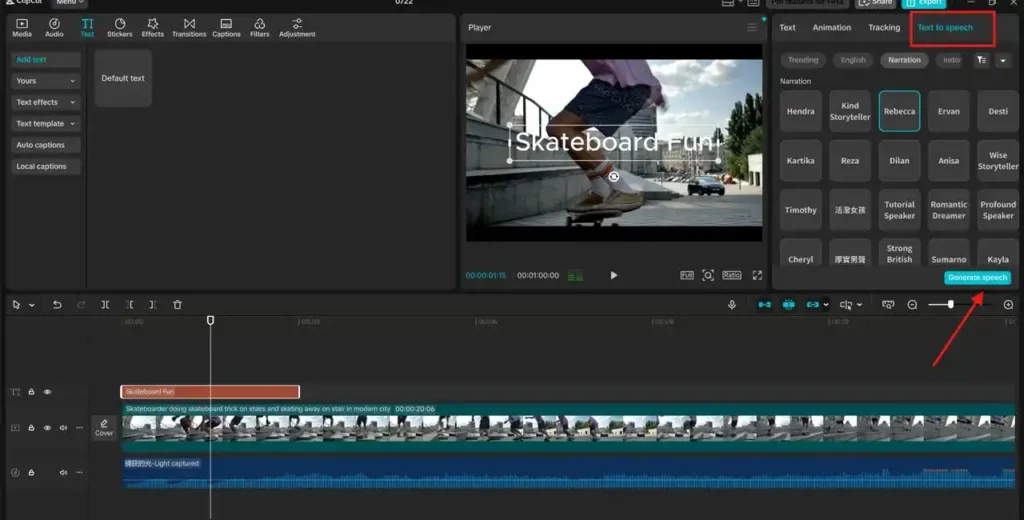Adjust the timeline zoom slider handle
The width and height of the screenshot is (1024, 520).
coord(951,304)
